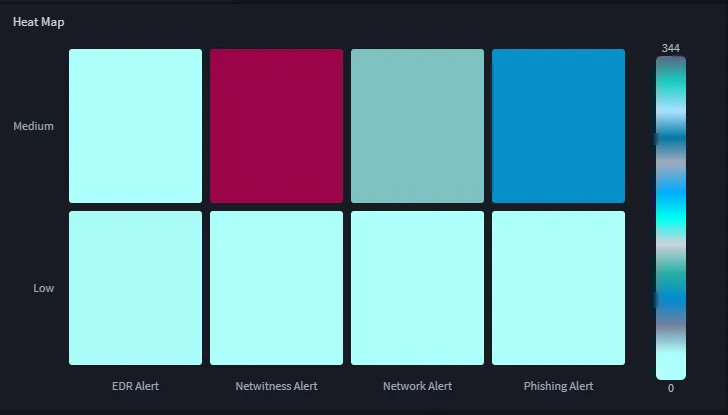This screenshot has height=415, width=728.
Task: Select the red Medium Netwitness Alert cell
Action: point(277,126)
